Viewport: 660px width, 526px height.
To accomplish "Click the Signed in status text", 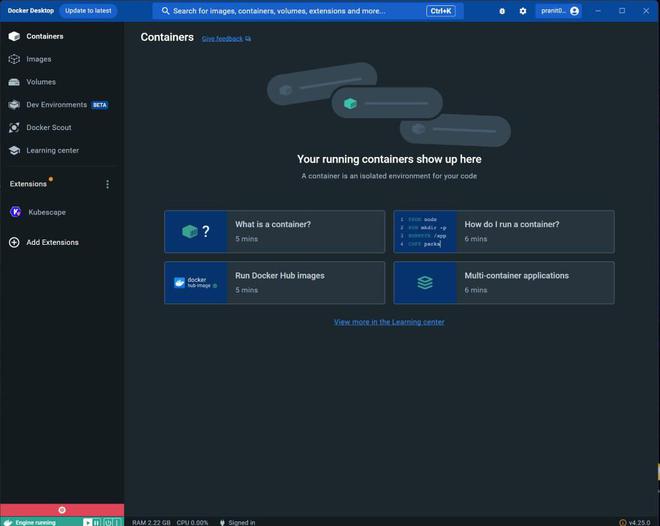I will 242,523.
